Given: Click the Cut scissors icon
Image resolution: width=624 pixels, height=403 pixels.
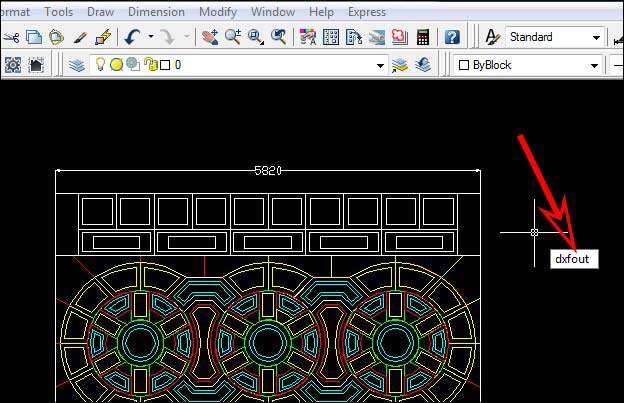Looking at the screenshot, I should (x=11, y=37).
